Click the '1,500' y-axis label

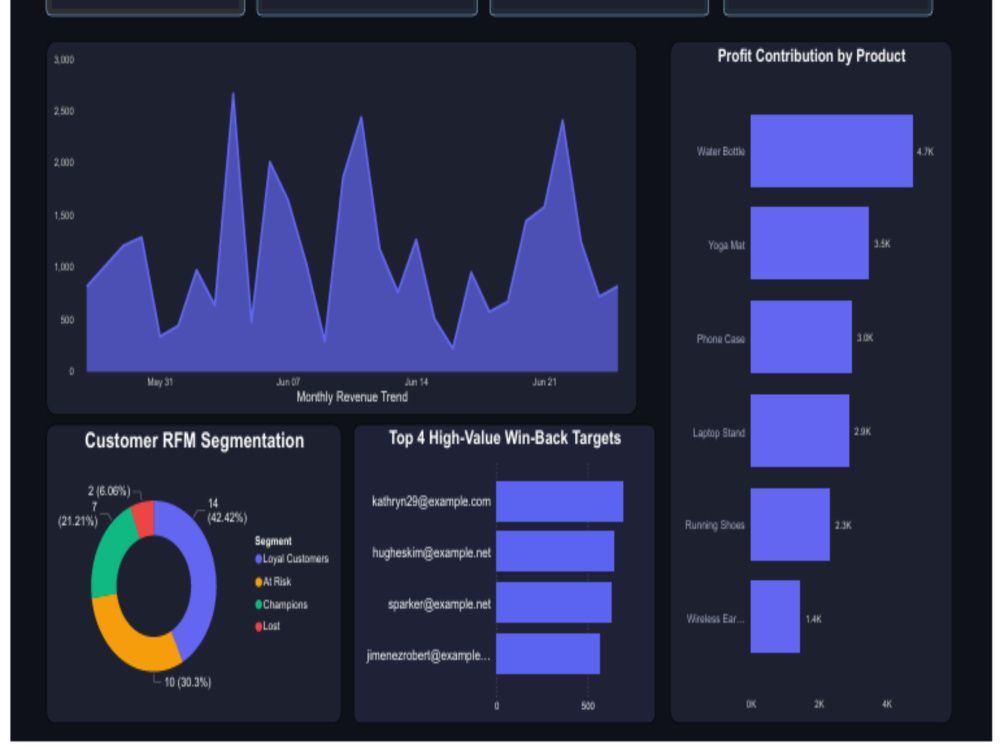coord(64,216)
